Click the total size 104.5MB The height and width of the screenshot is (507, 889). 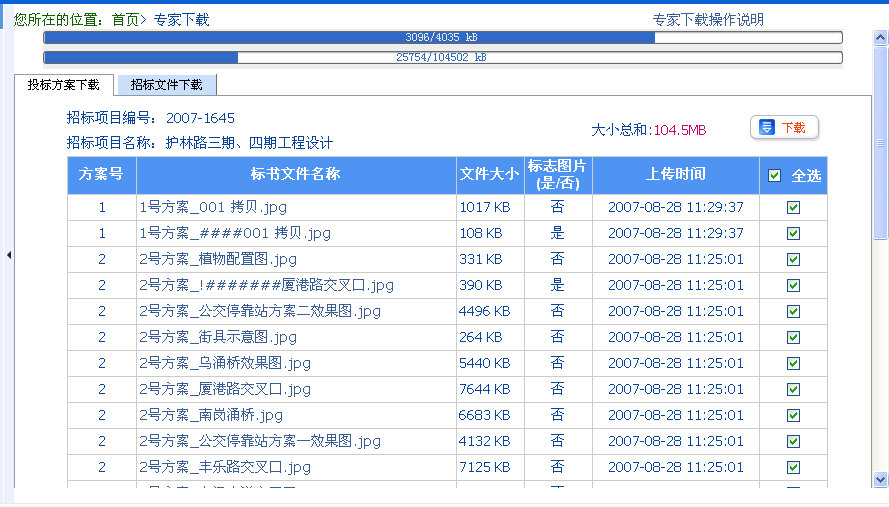(x=680, y=130)
